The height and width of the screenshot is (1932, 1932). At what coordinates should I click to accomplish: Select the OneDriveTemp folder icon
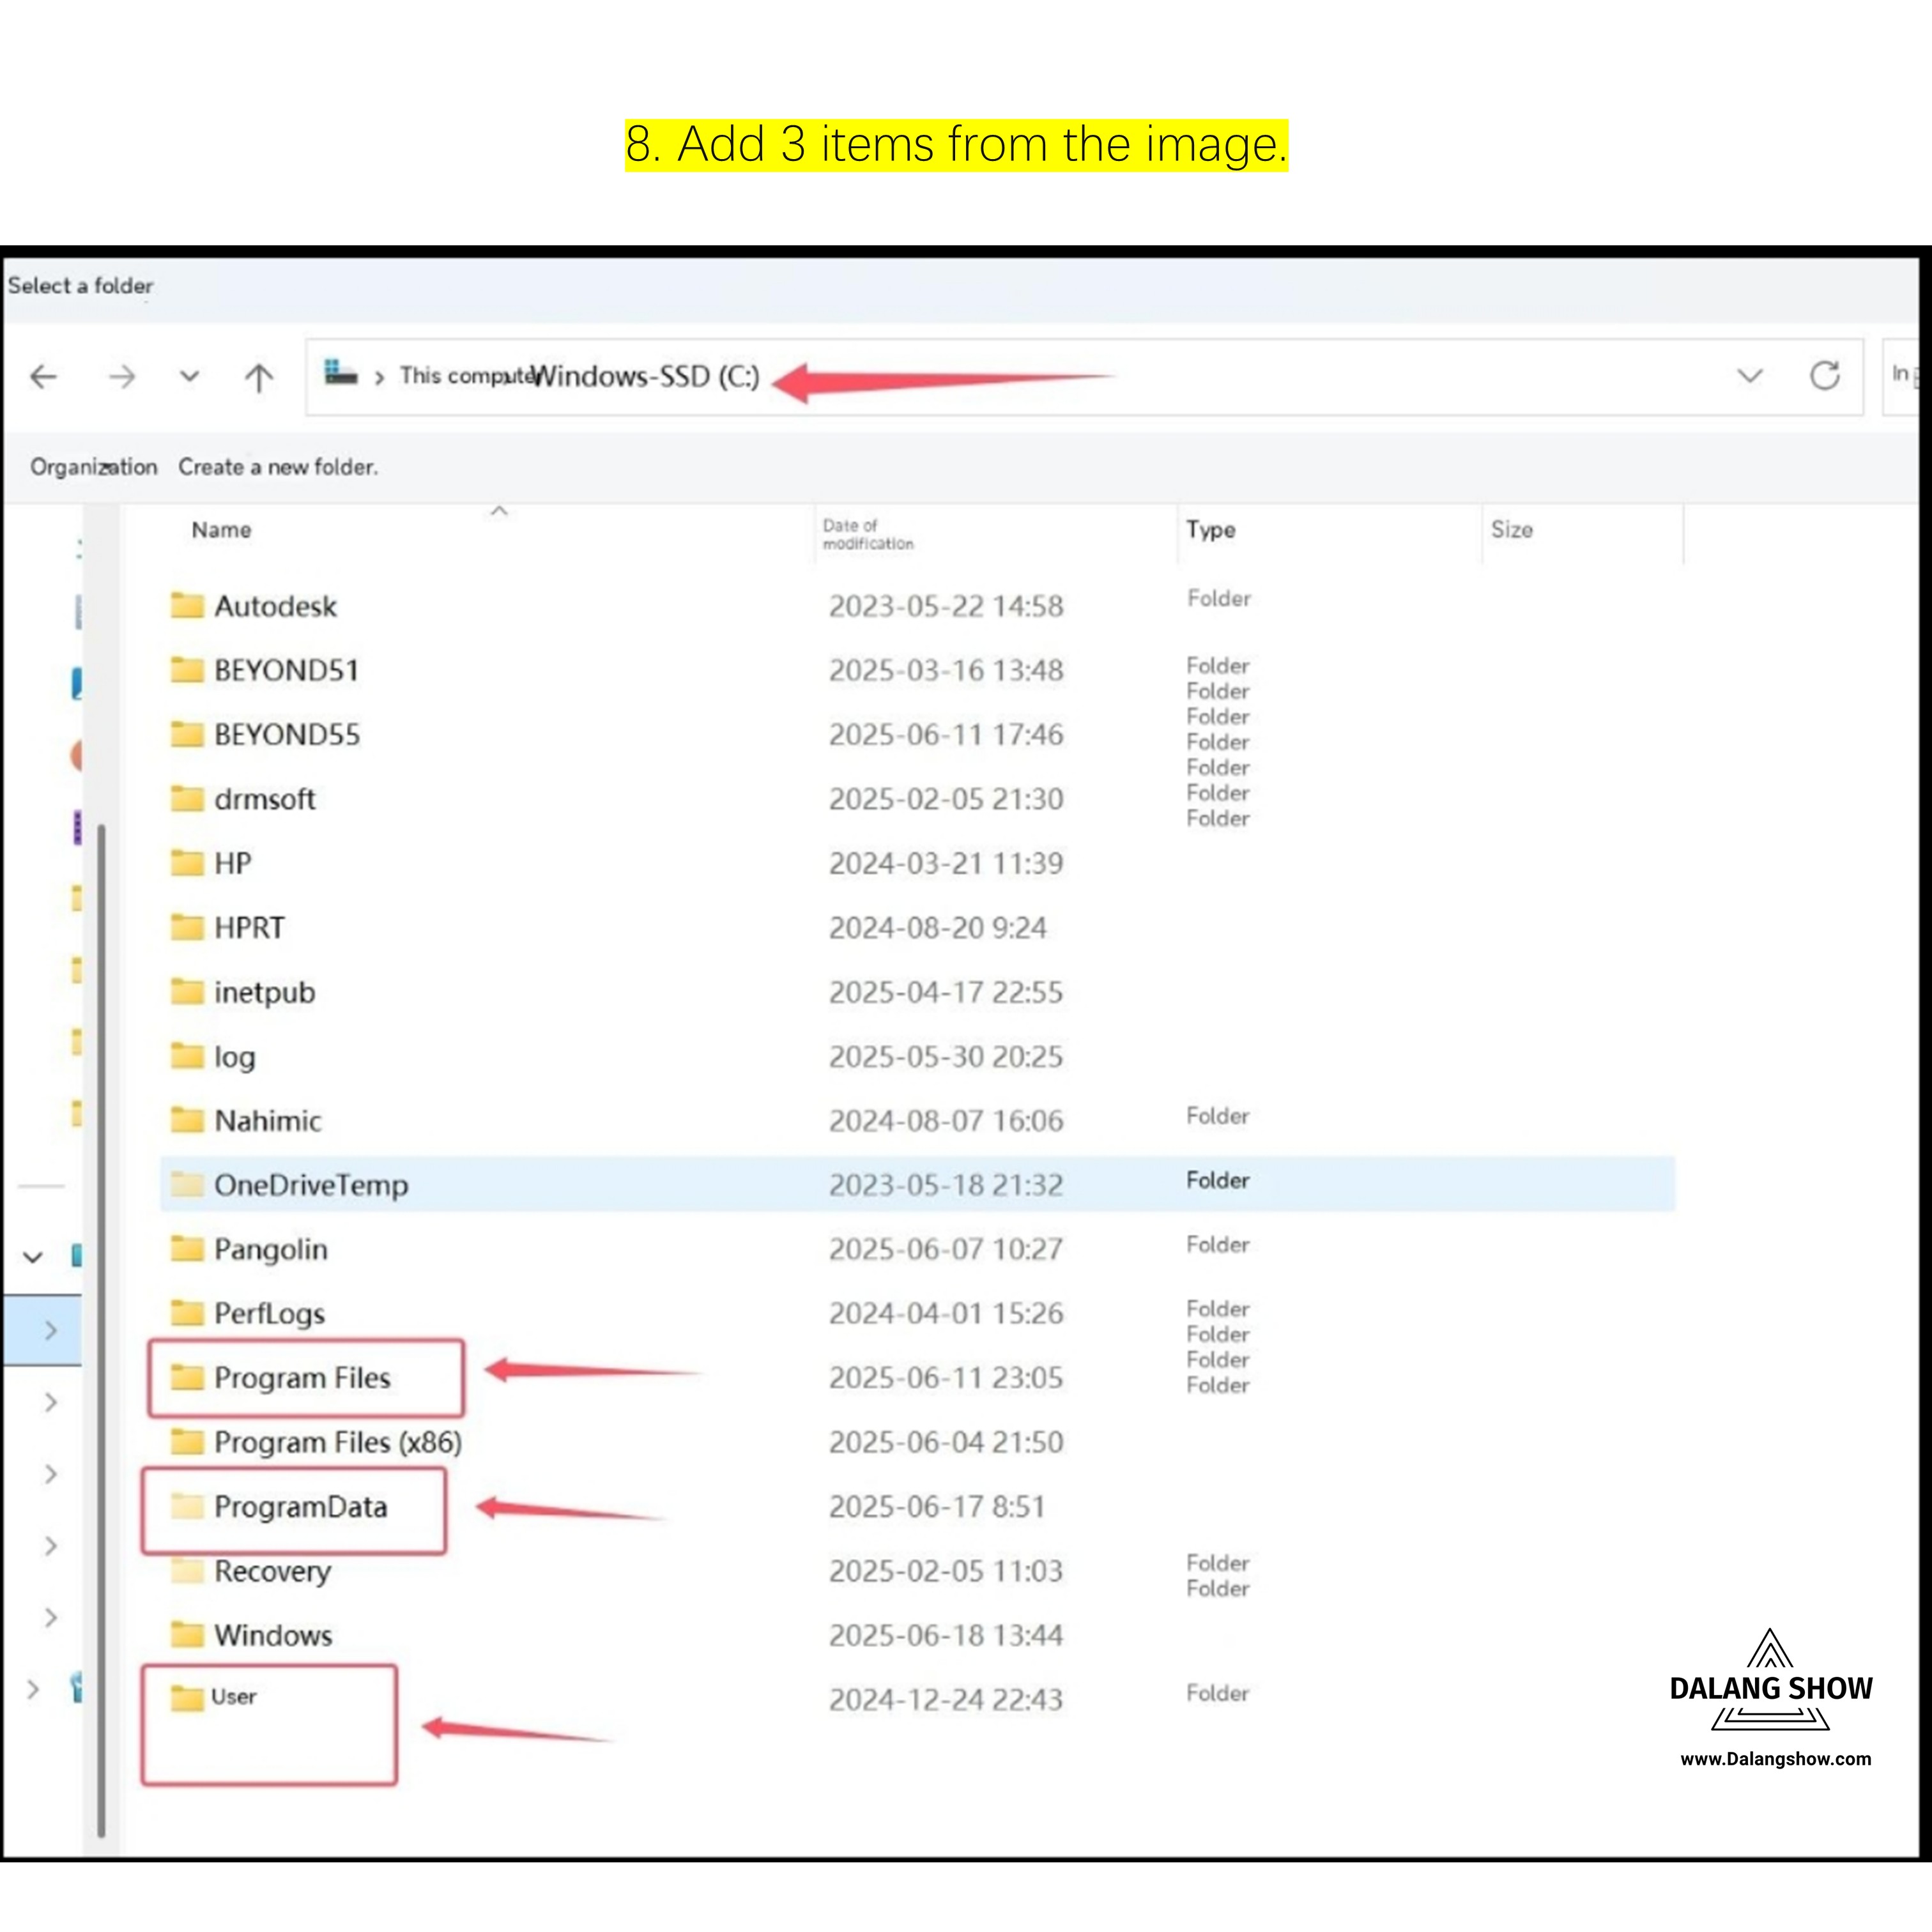[187, 1184]
